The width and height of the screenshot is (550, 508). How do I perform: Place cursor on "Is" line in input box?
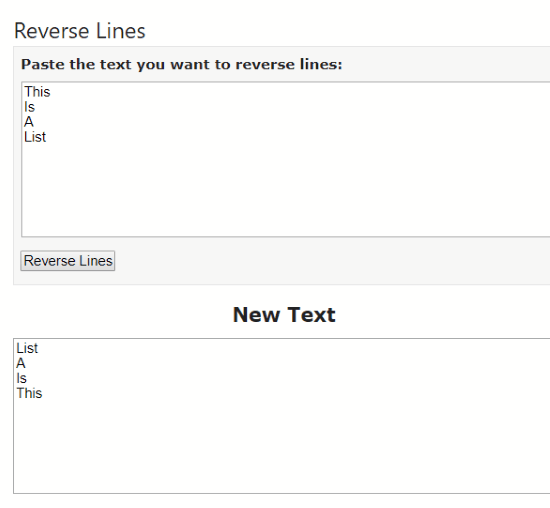(29, 107)
